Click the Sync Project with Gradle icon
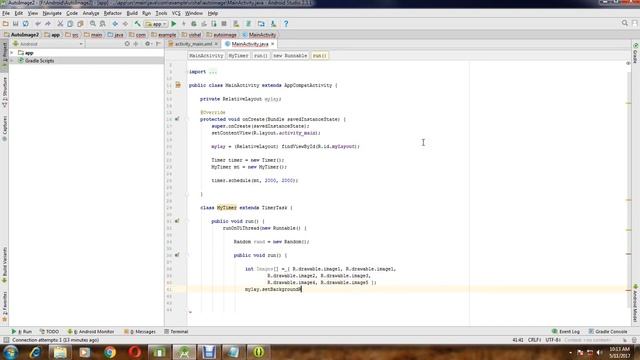The height and width of the screenshot is (360, 640). click(x=248, y=24)
